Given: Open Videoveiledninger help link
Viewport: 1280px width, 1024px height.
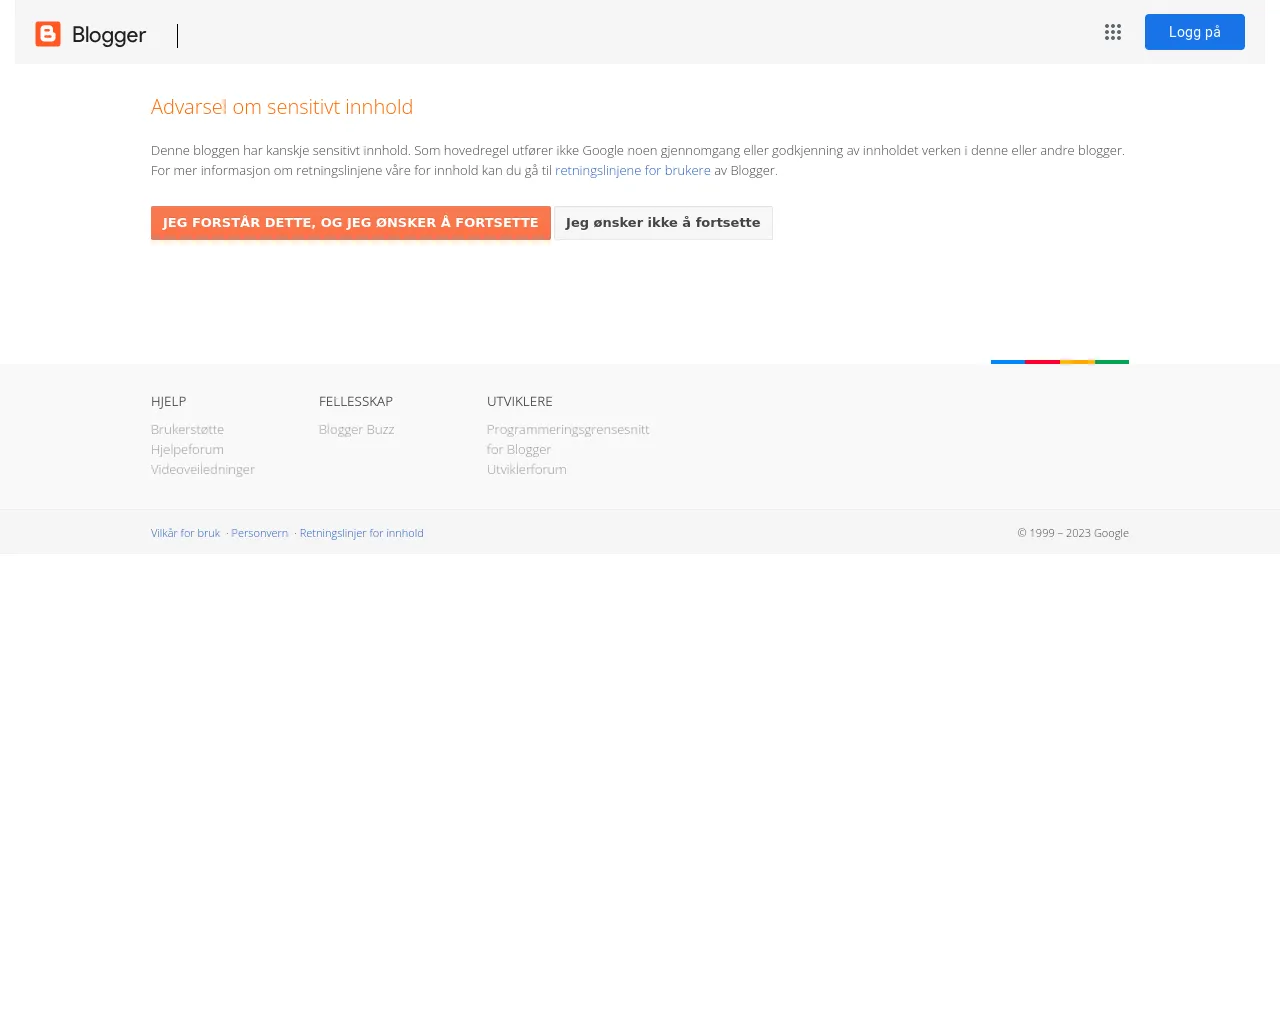Looking at the screenshot, I should coord(202,469).
